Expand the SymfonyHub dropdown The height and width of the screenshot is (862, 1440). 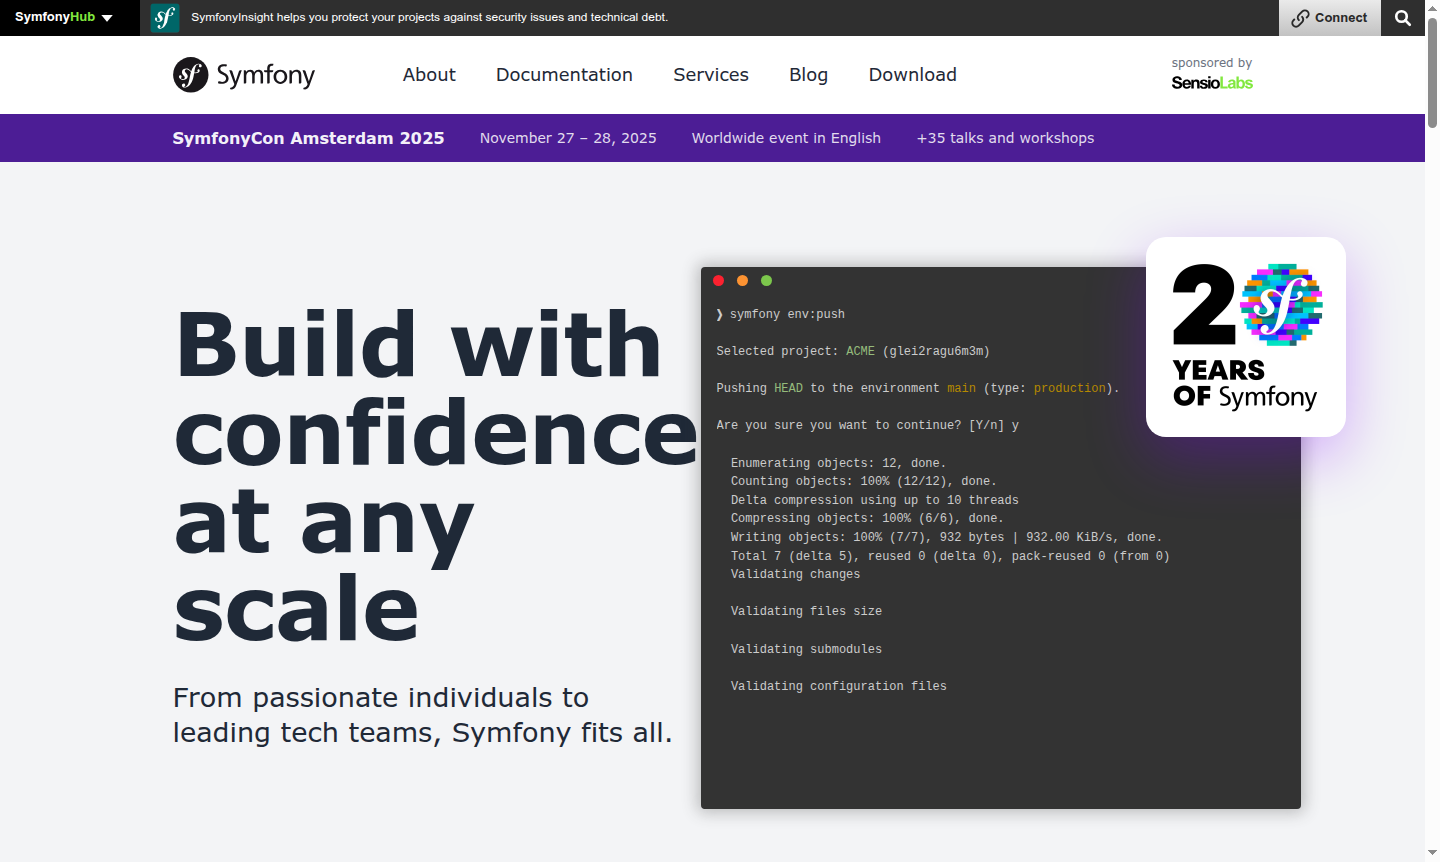[60, 17]
